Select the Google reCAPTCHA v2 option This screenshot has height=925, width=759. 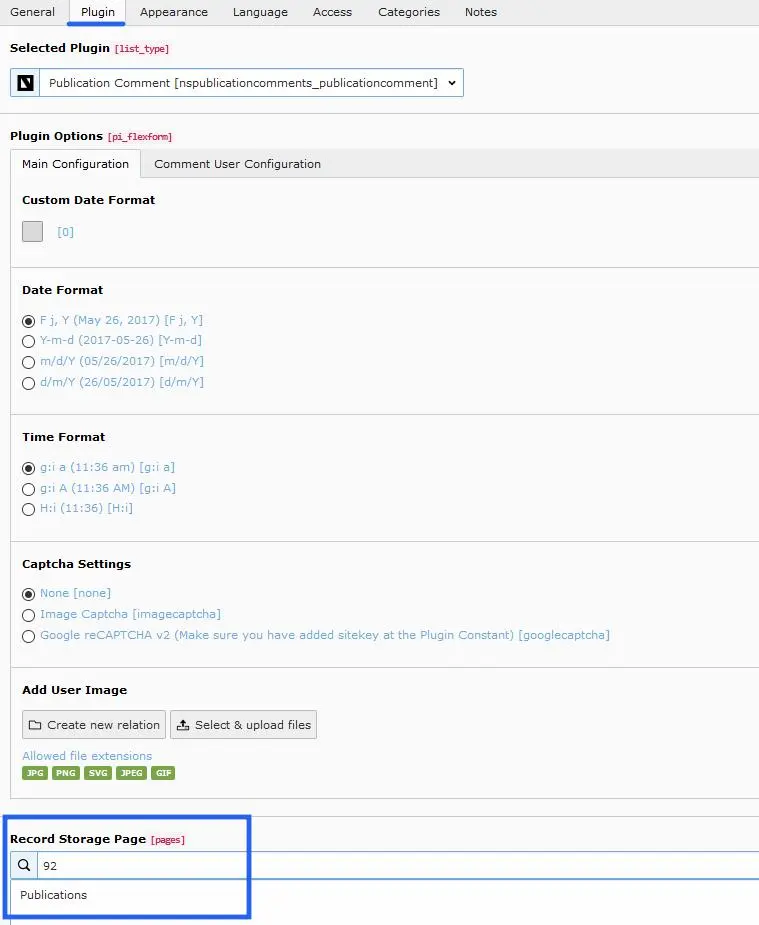(28, 637)
